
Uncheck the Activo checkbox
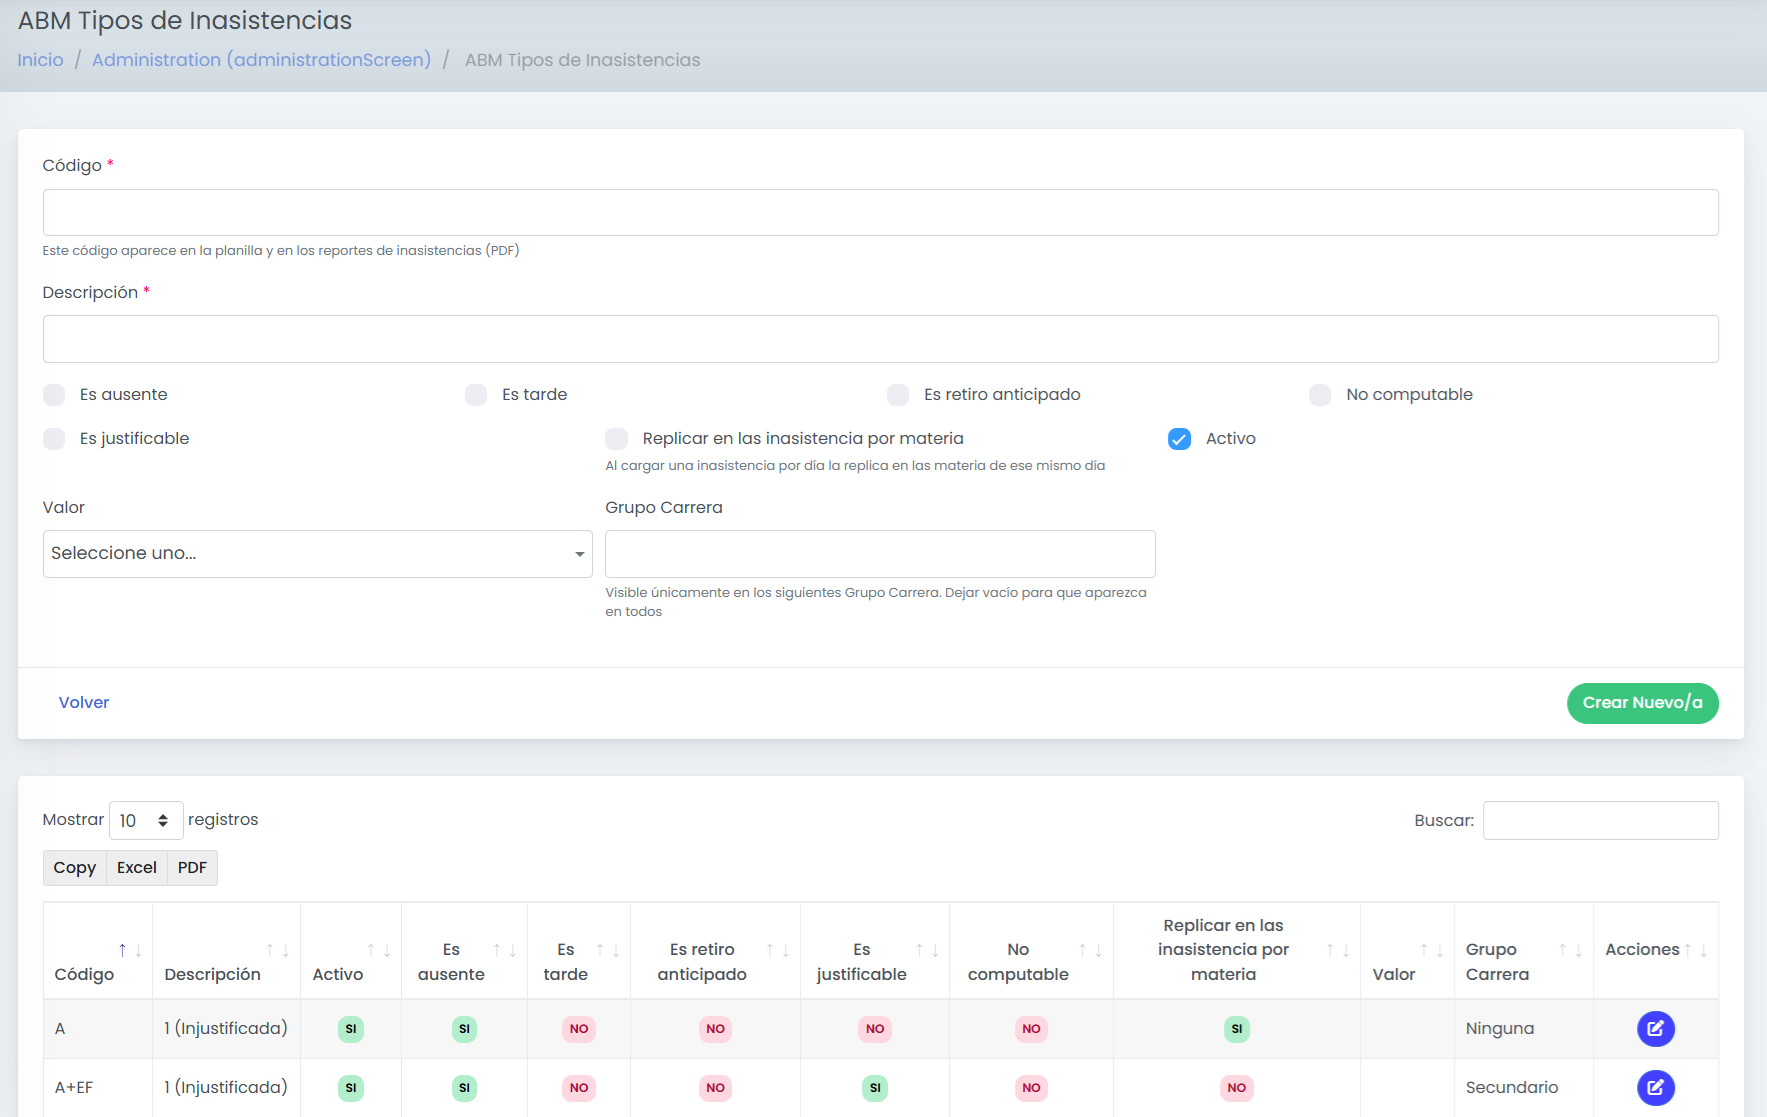click(1180, 439)
